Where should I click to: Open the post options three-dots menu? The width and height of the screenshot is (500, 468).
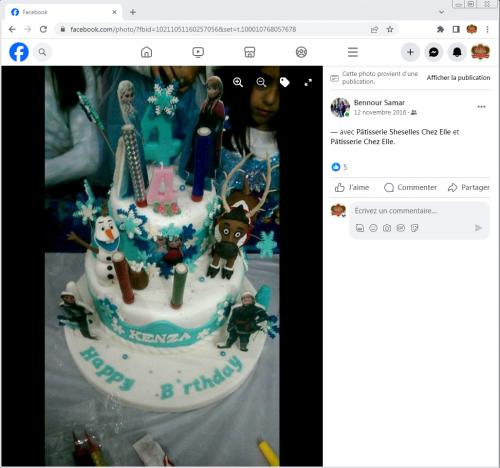[x=481, y=107]
